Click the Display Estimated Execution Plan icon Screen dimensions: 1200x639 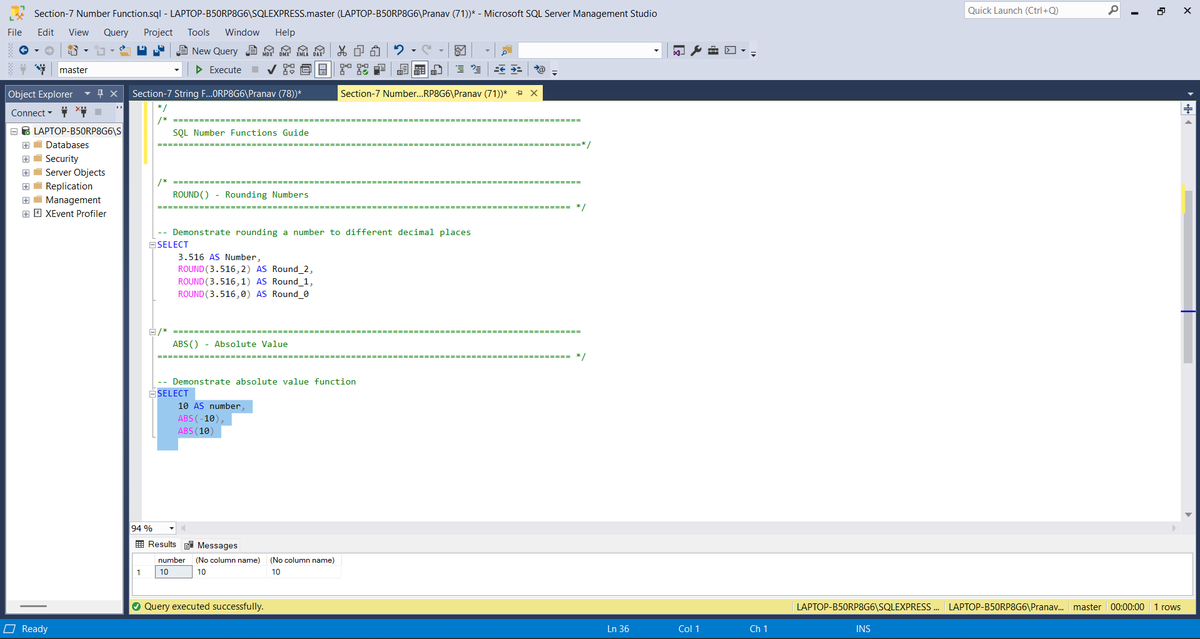click(x=288, y=68)
